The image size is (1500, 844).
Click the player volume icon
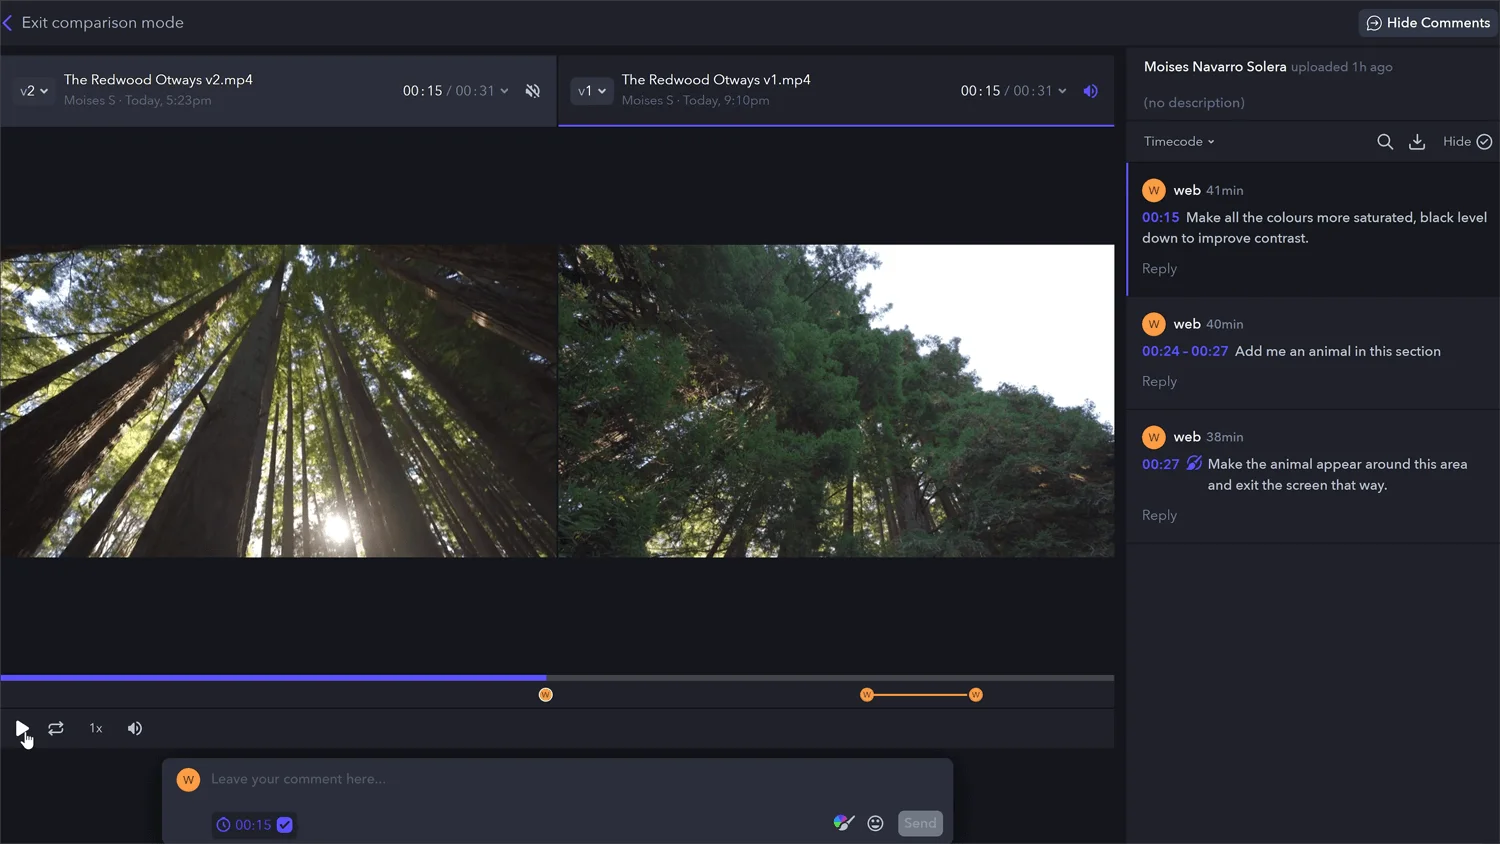[135, 729]
